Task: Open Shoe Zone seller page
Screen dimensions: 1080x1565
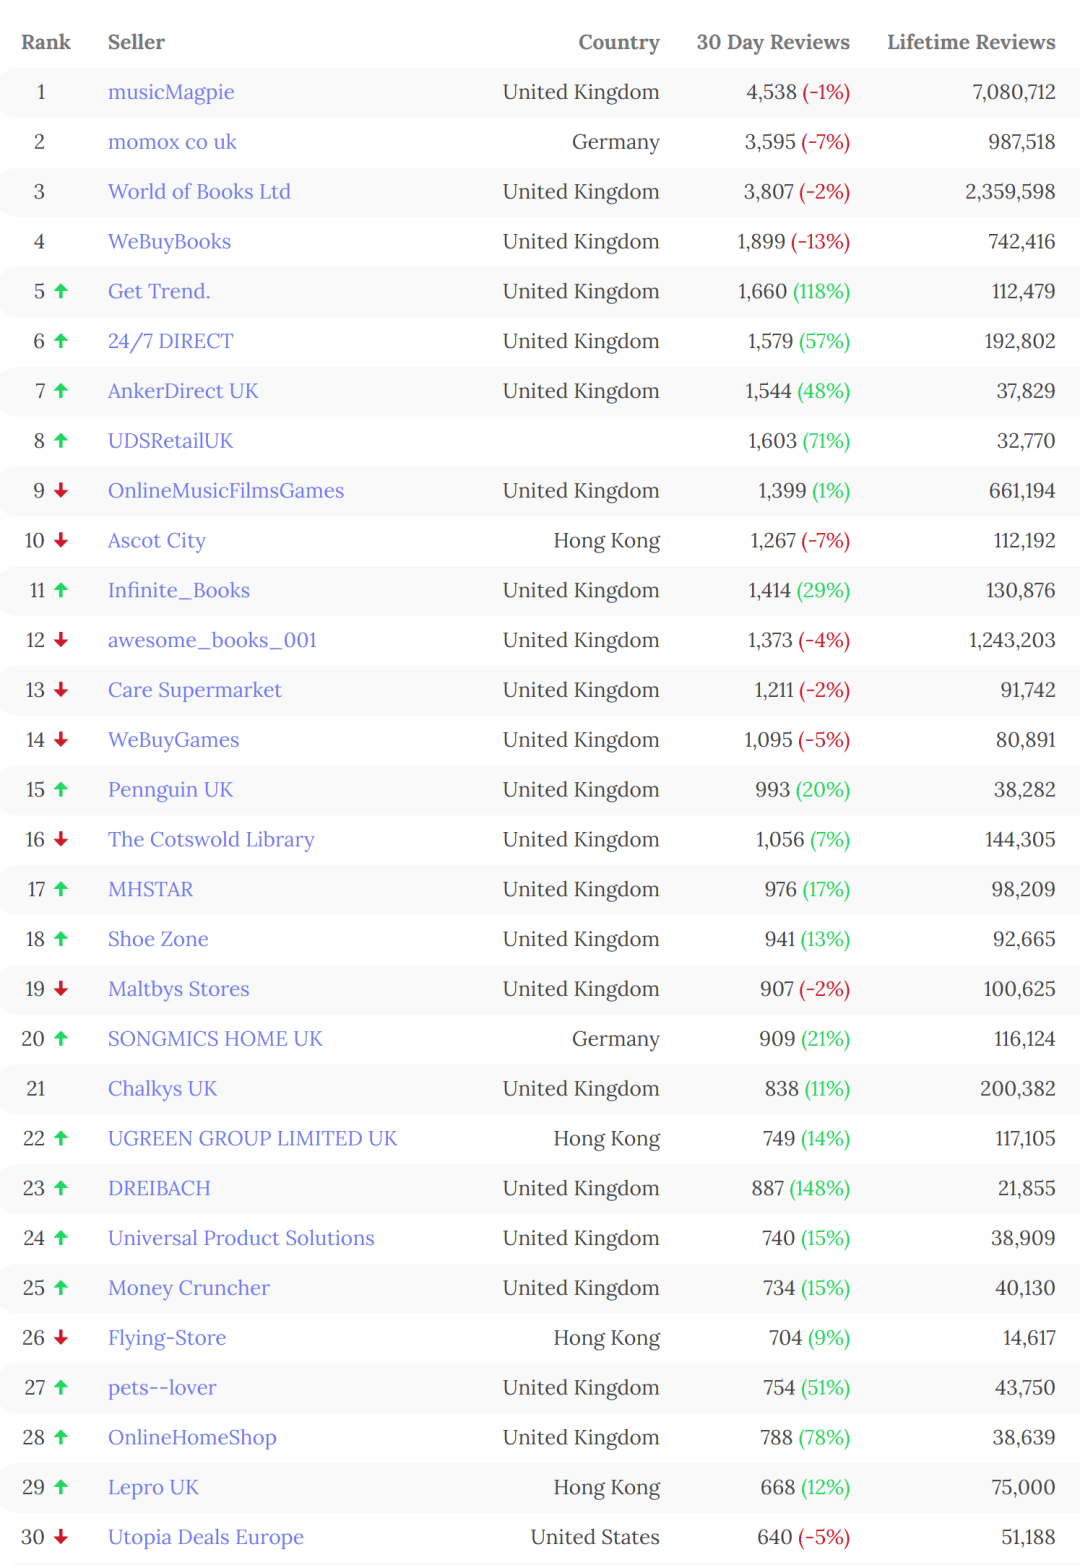Action: [158, 940]
